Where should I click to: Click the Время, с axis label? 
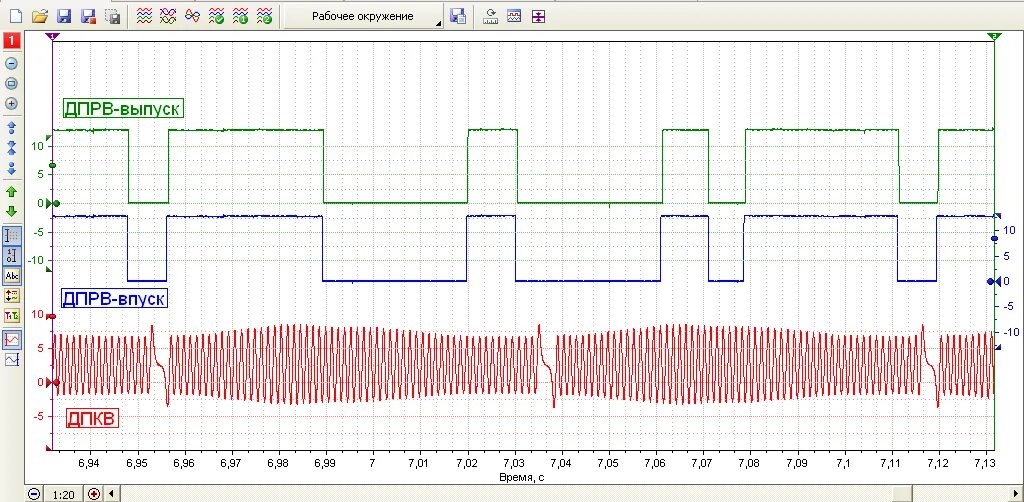point(522,477)
